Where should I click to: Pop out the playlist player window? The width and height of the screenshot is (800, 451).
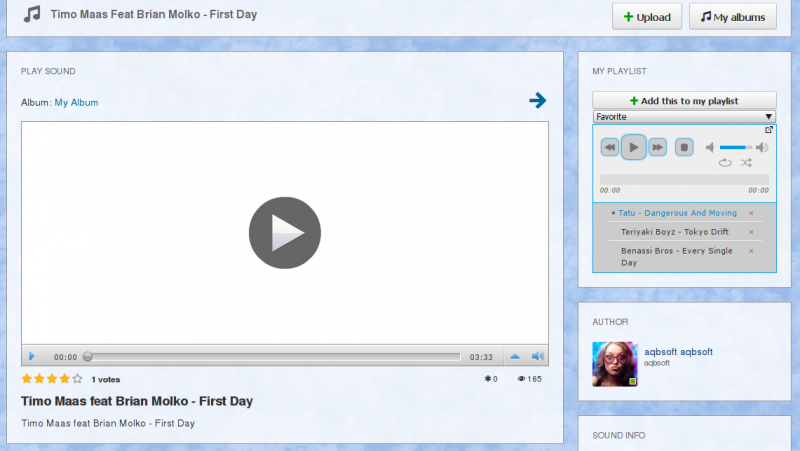[x=769, y=130]
